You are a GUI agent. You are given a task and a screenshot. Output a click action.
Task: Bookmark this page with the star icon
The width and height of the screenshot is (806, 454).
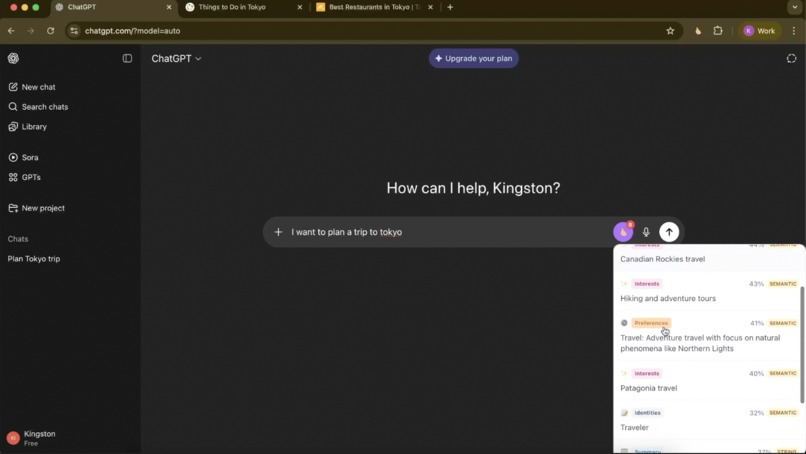pyautogui.click(x=670, y=31)
